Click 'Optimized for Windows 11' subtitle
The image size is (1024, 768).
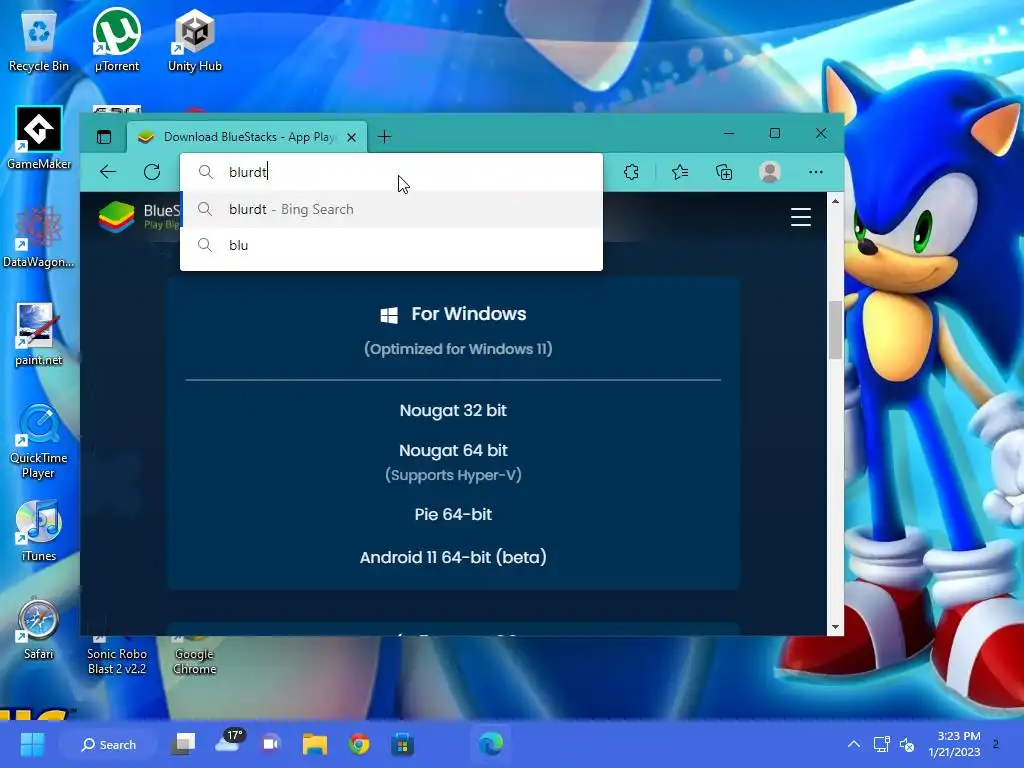(458, 349)
